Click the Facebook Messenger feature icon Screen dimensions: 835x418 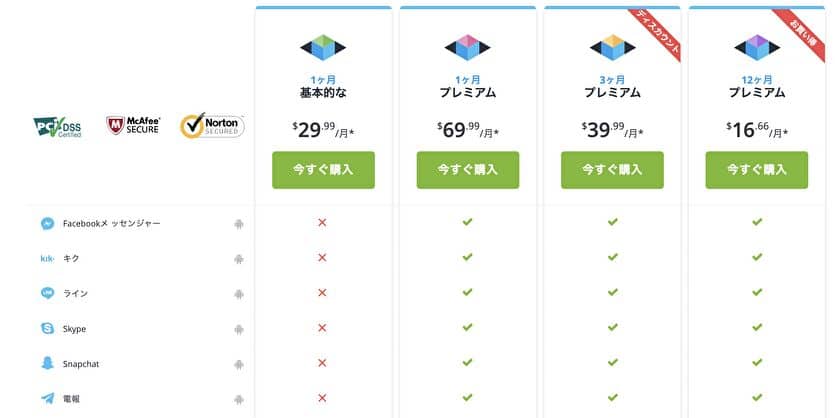[47, 224]
